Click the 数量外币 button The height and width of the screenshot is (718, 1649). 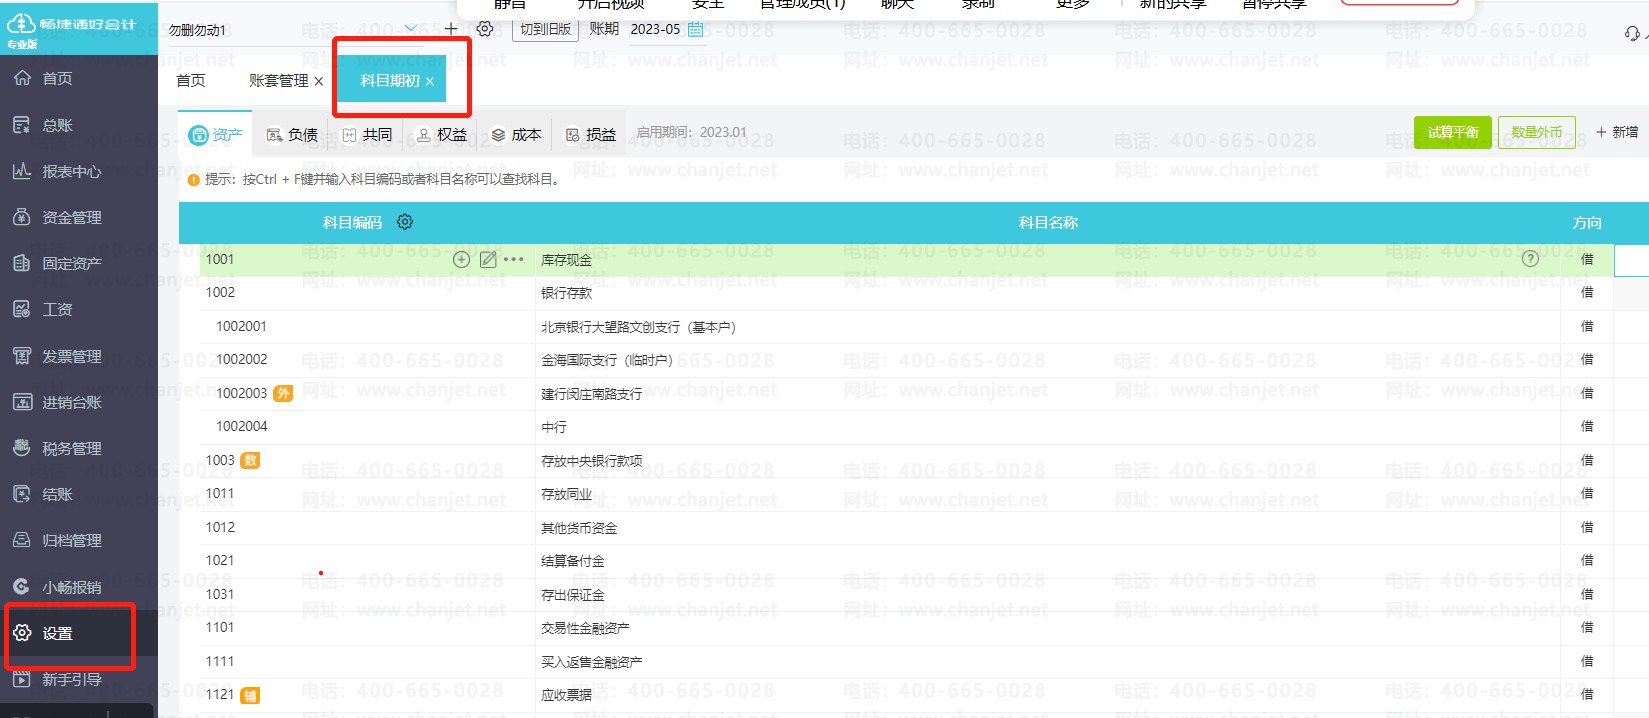tap(1537, 132)
